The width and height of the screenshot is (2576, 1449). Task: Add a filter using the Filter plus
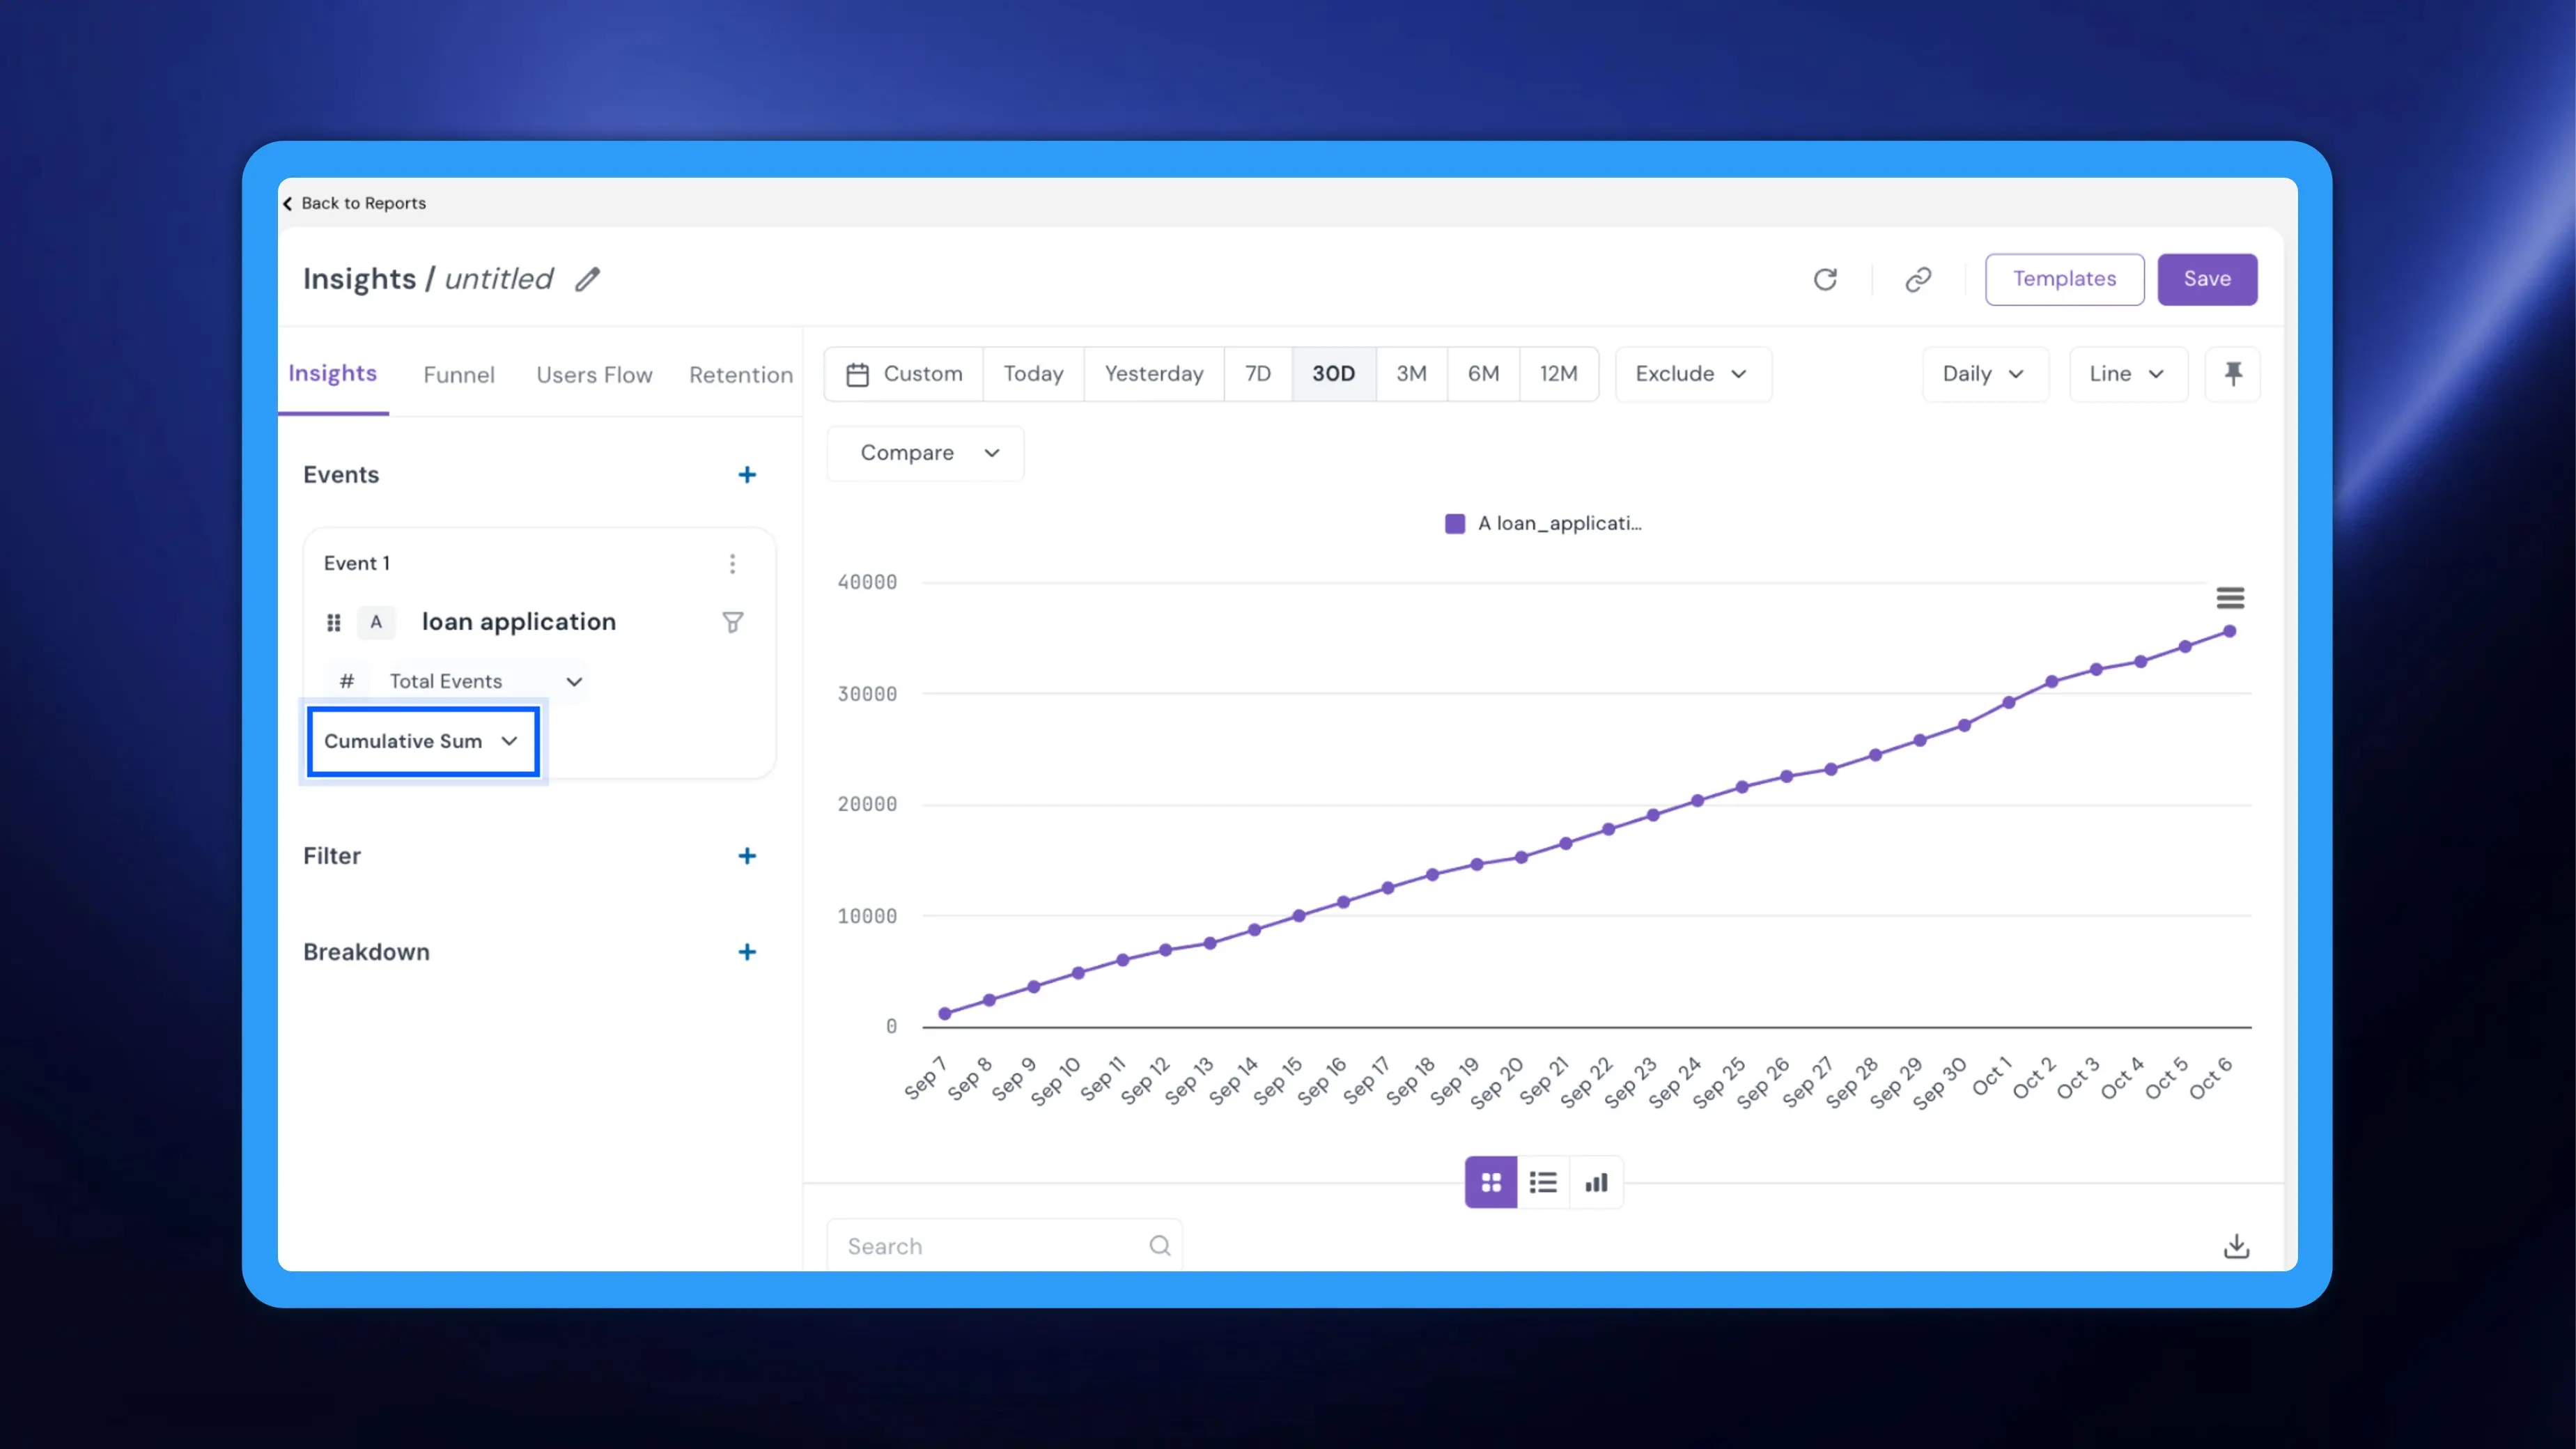click(x=747, y=856)
